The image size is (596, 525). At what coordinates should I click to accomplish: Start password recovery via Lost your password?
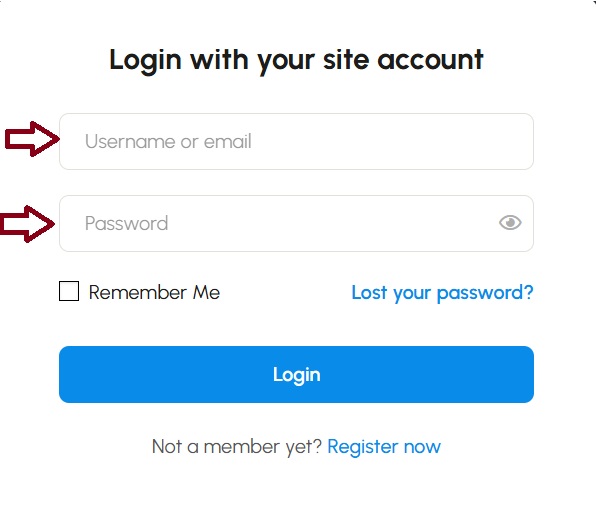point(442,293)
